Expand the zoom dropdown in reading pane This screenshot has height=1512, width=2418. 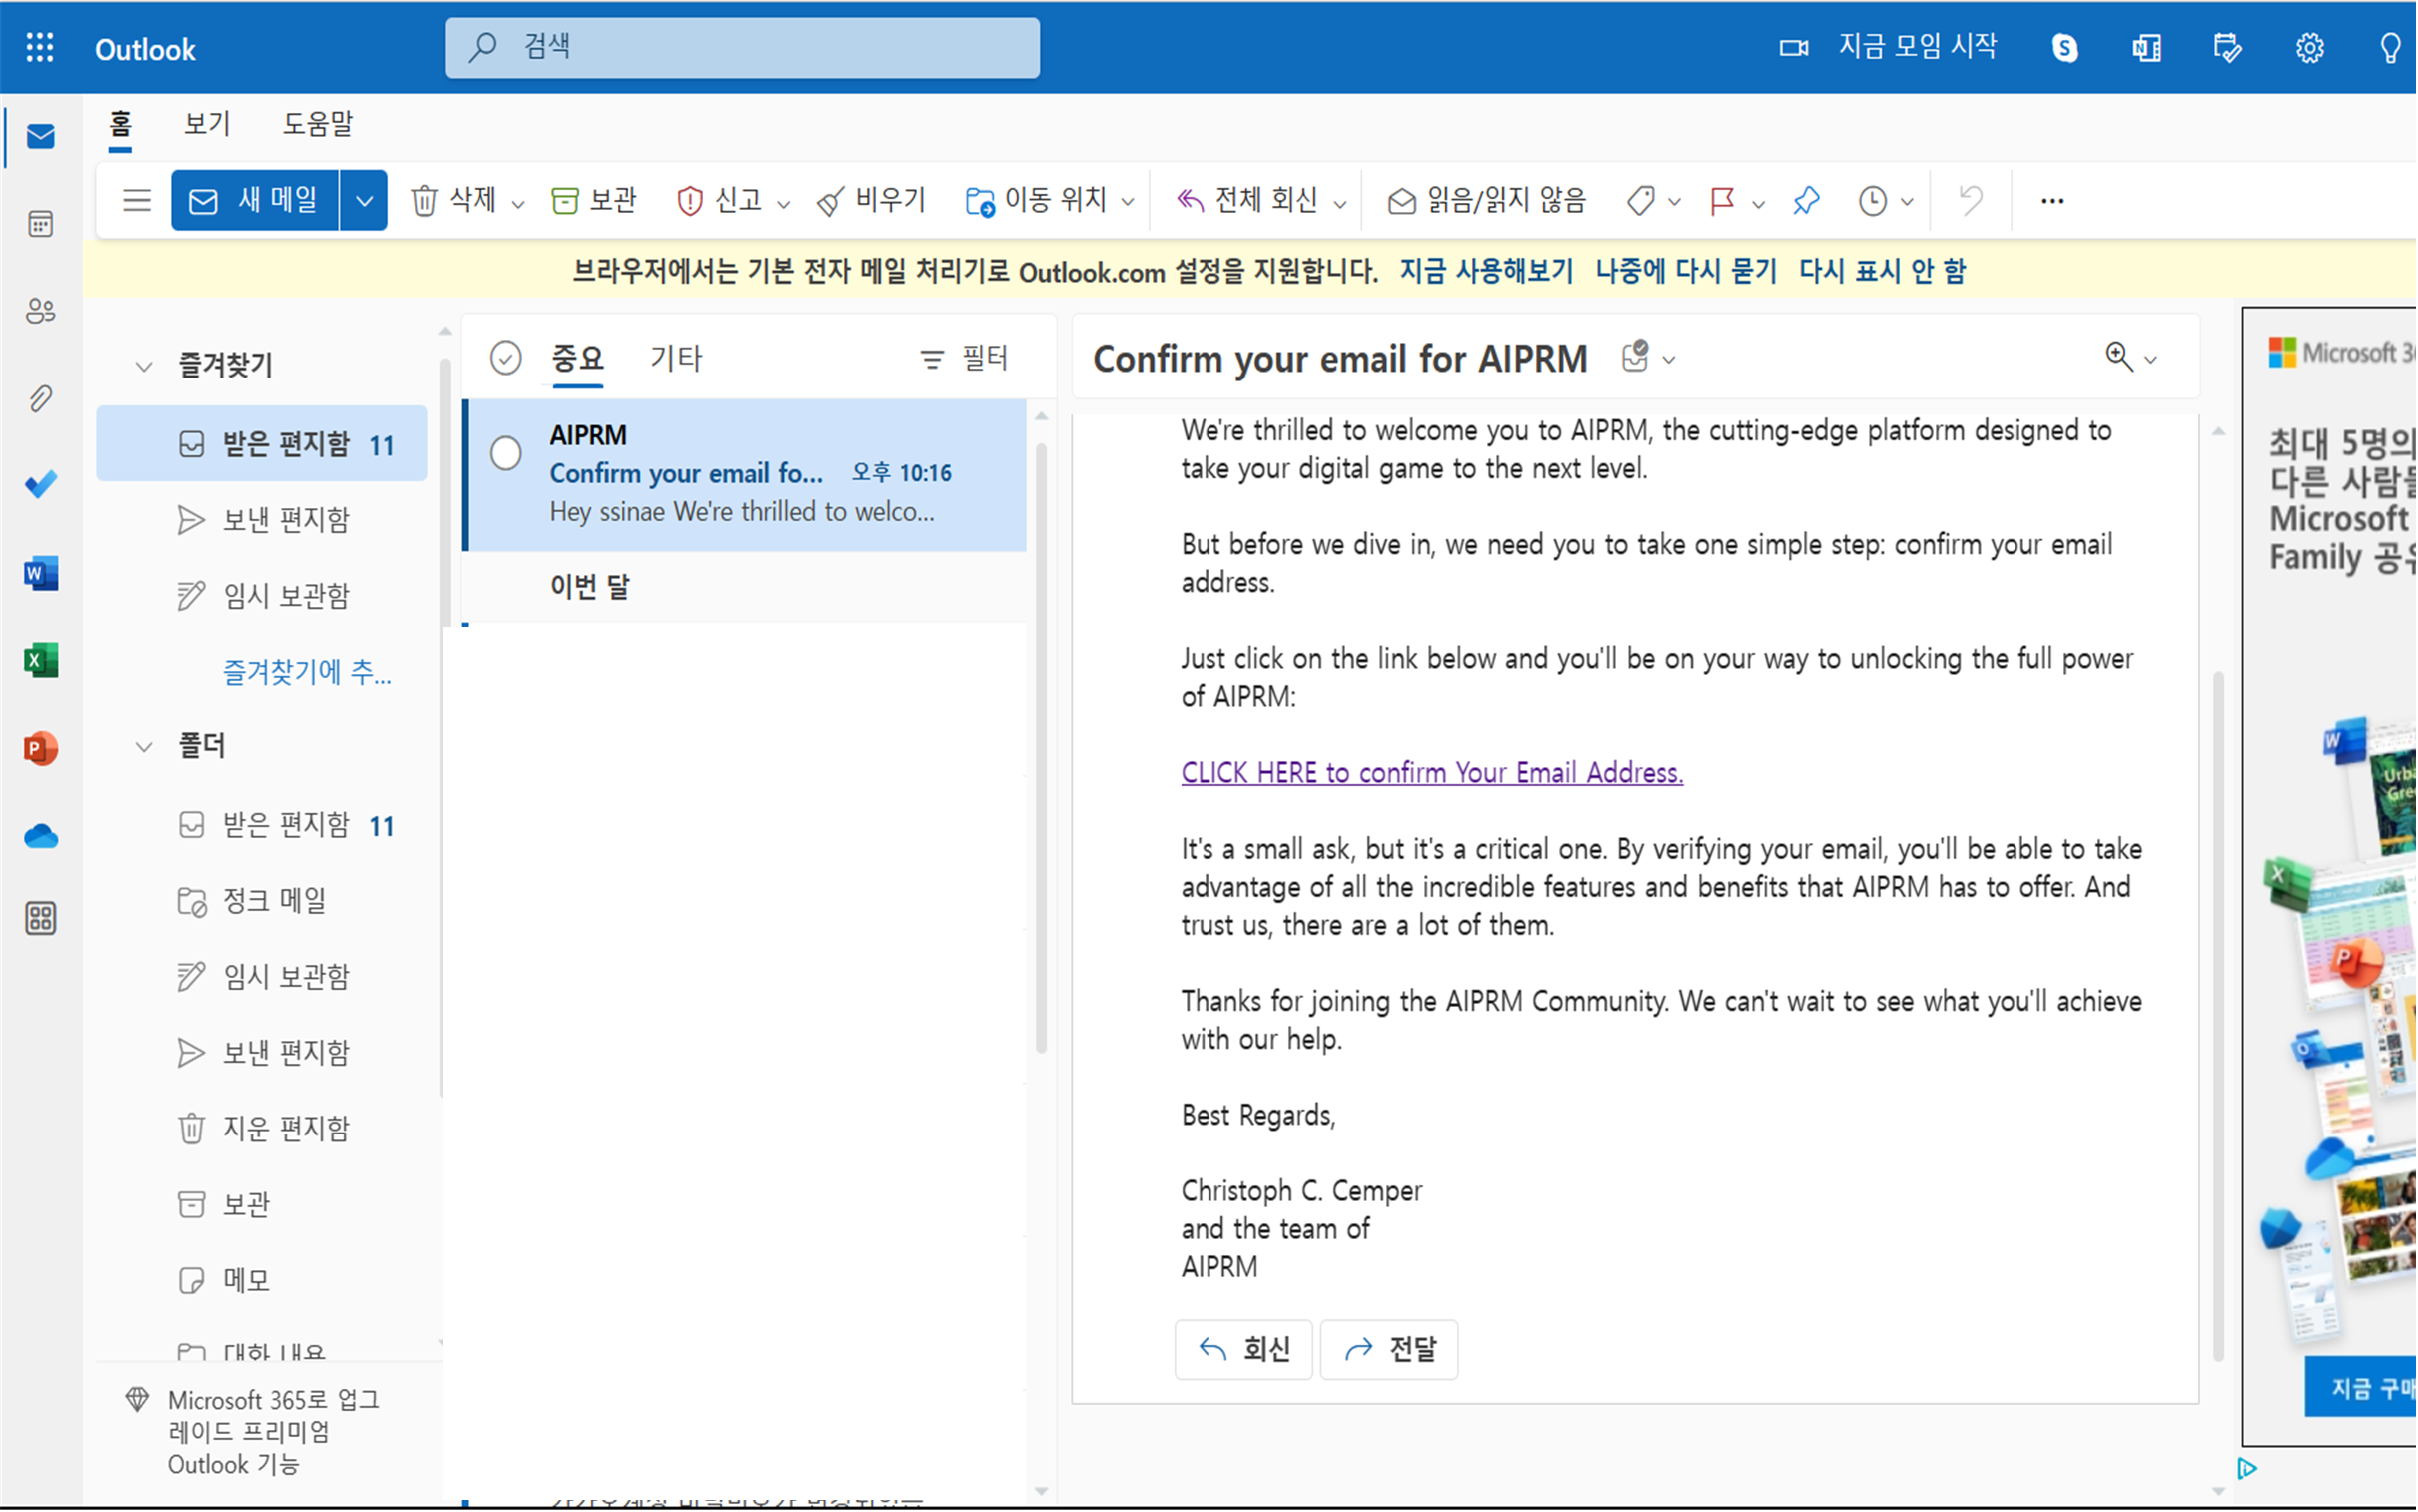click(x=2153, y=359)
